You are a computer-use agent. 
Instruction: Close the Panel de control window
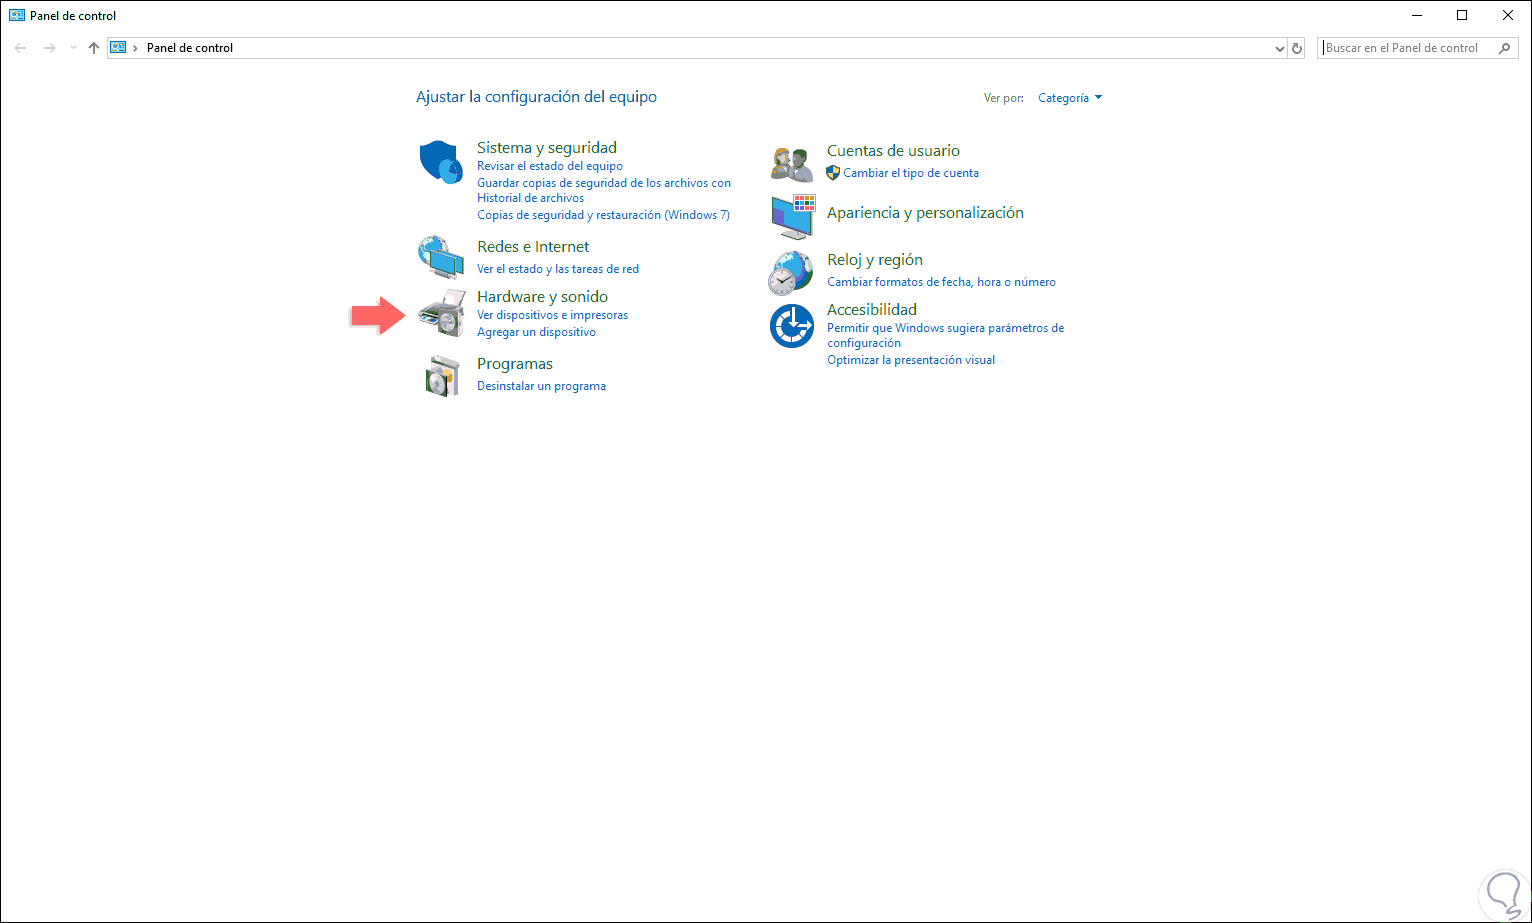click(1508, 16)
